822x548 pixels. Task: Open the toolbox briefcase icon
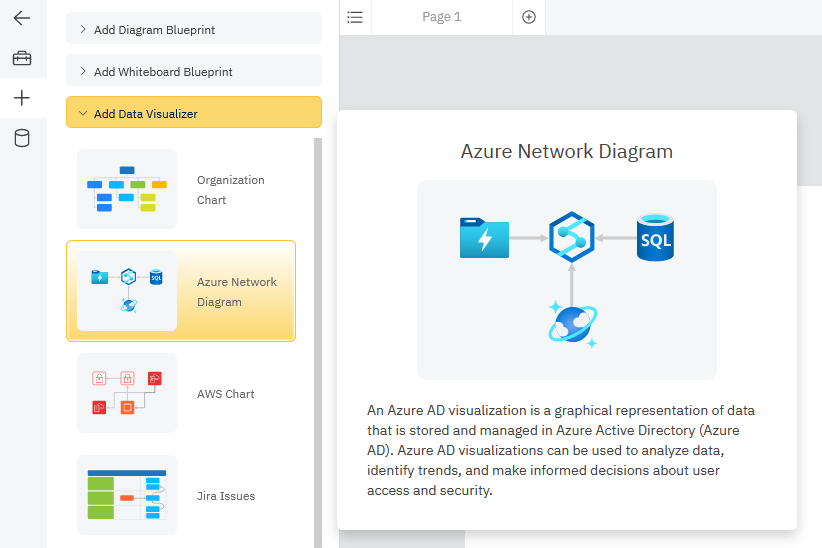[x=22, y=58]
